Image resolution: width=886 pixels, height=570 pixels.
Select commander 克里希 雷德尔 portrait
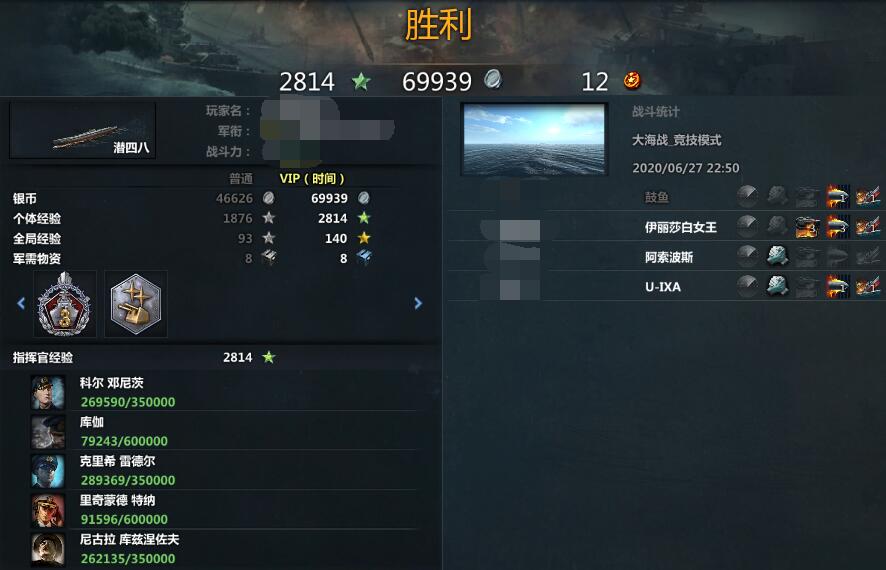48,471
